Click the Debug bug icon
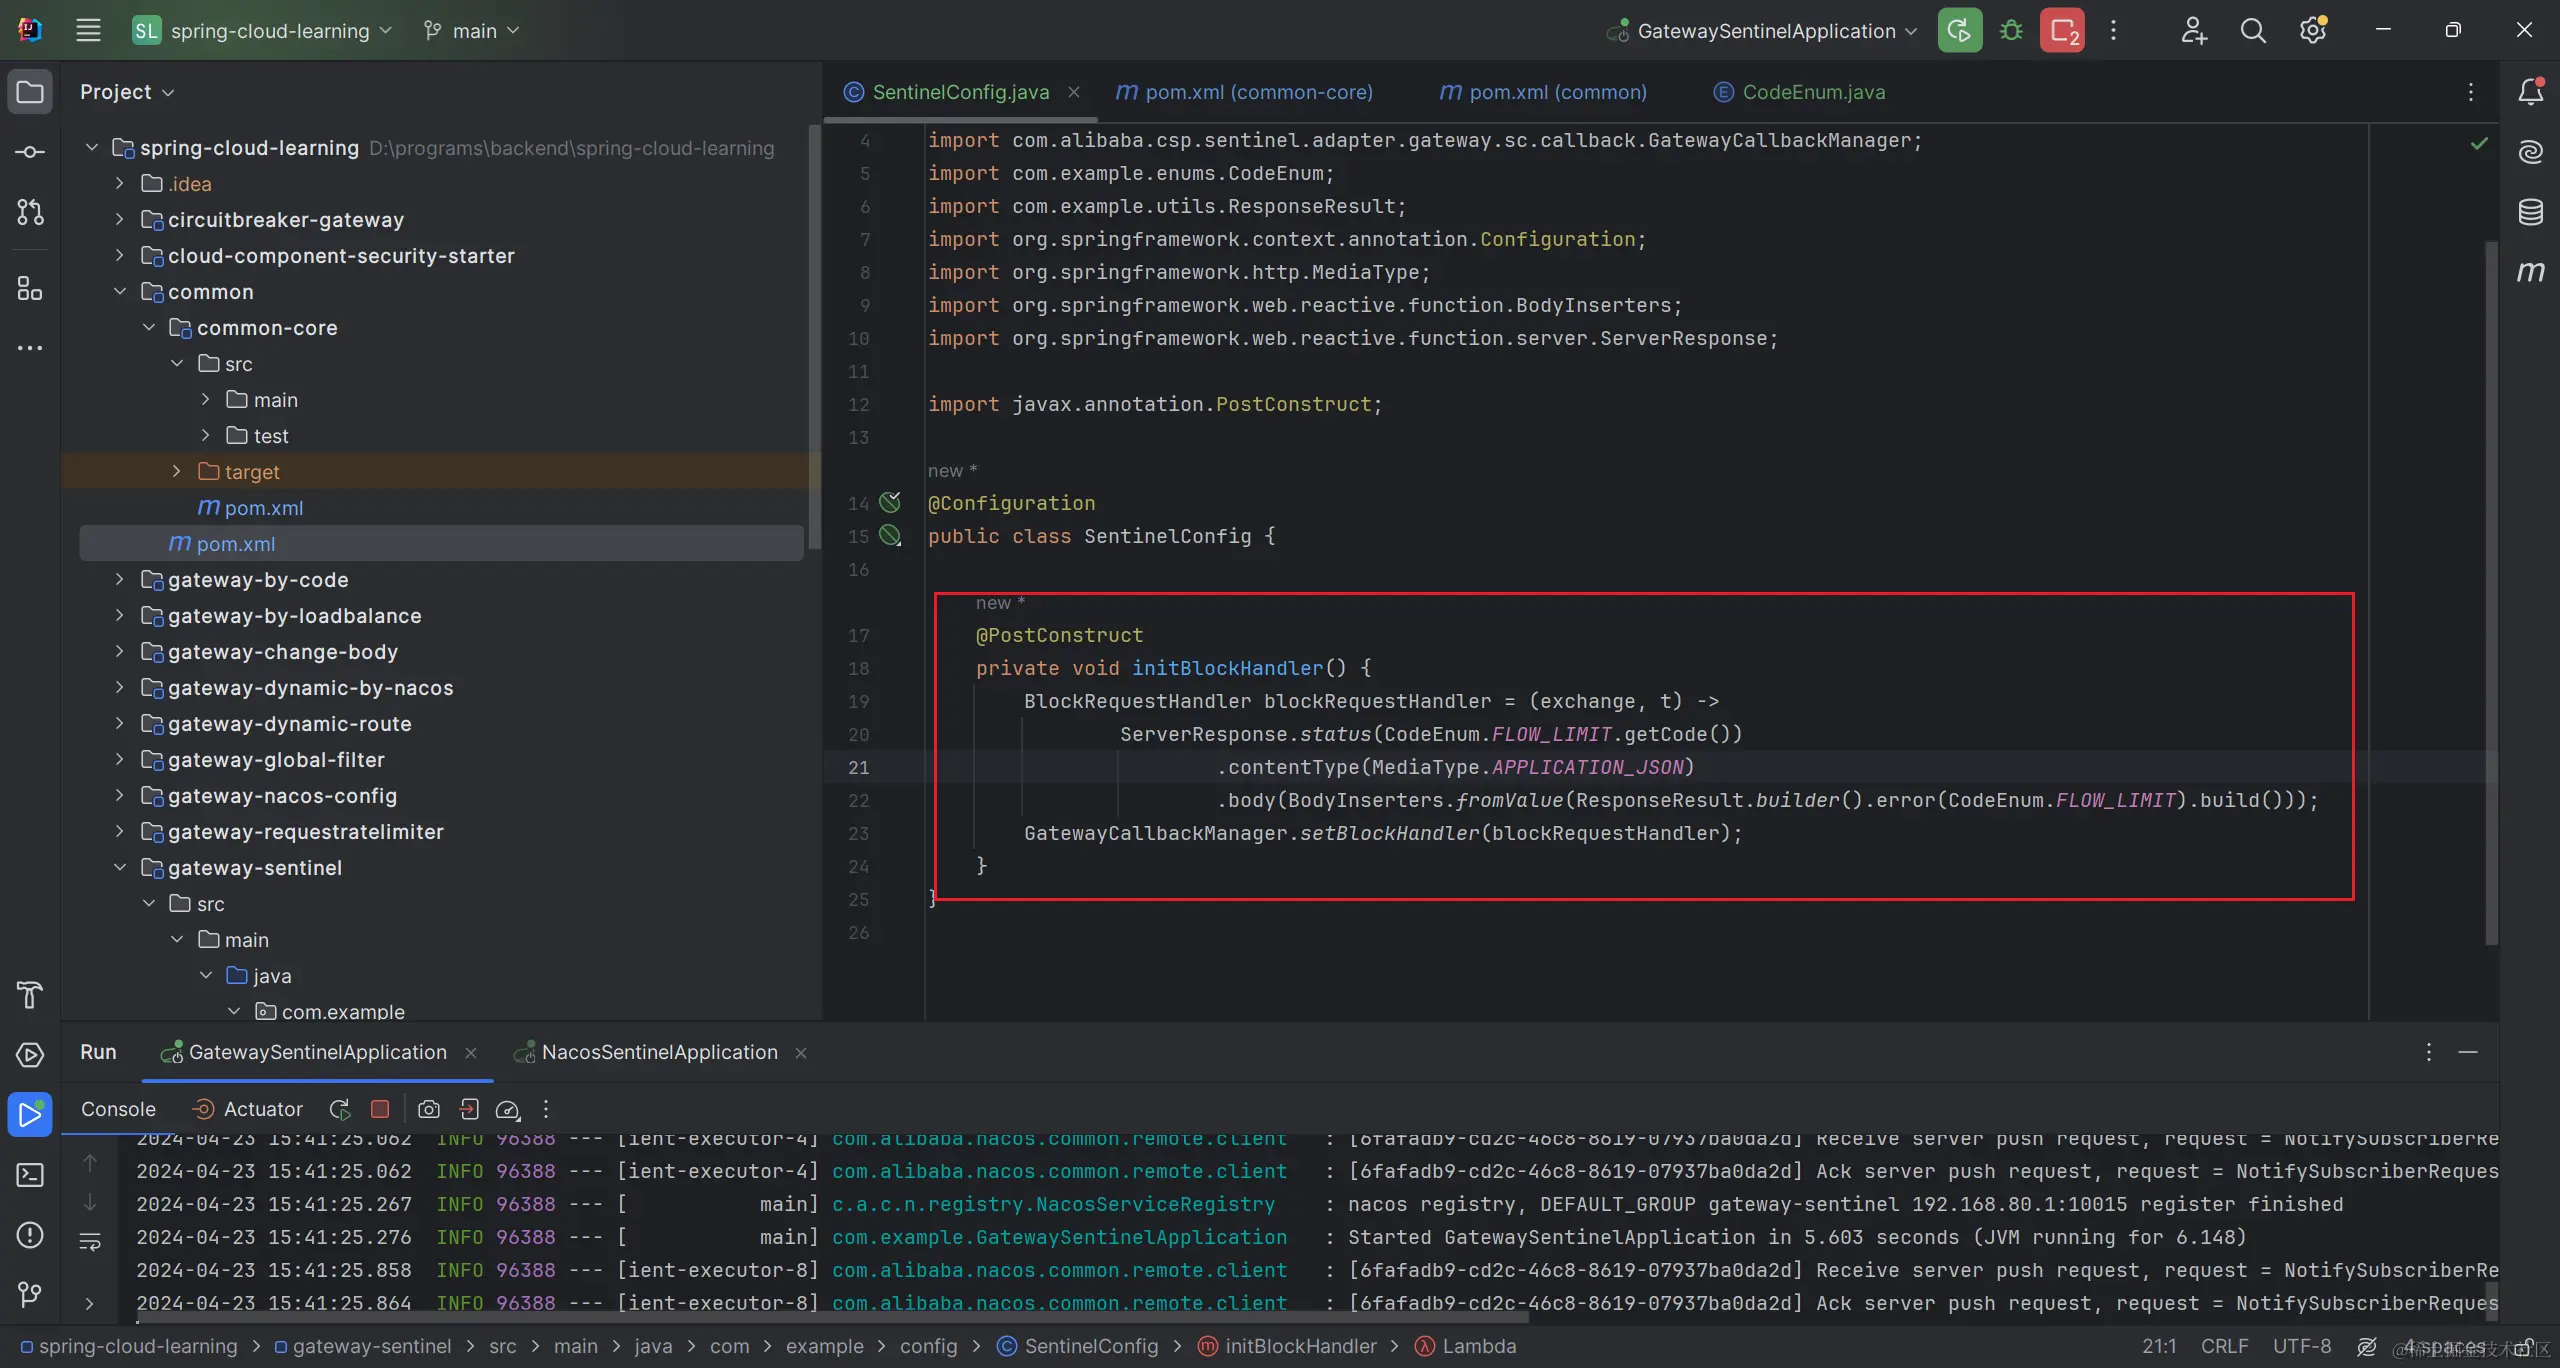Screen dimensions: 2560x1368 pos(2011,31)
